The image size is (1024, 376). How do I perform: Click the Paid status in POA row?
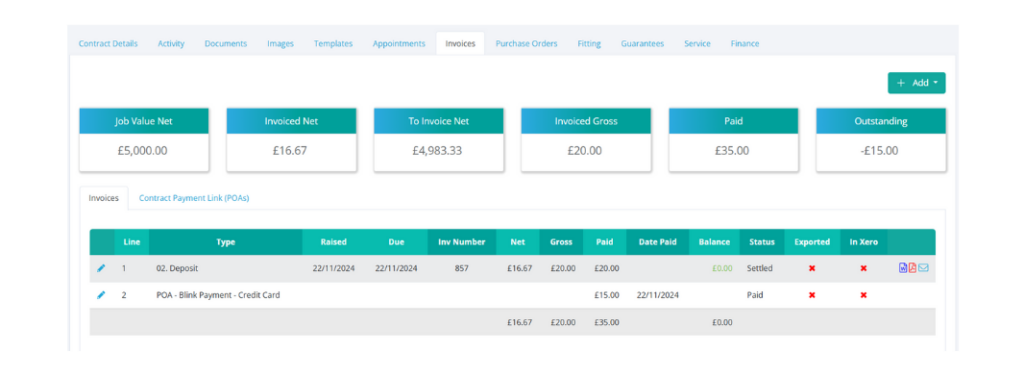click(755, 295)
